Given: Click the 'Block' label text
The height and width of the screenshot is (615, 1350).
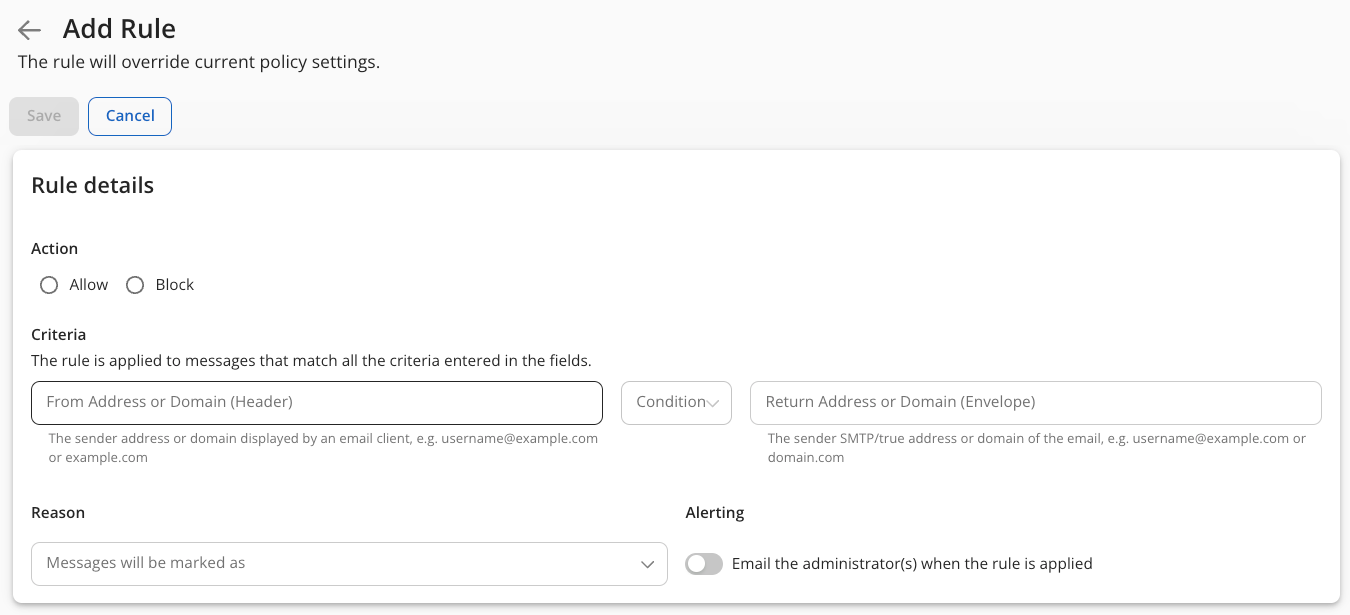Looking at the screenshot, I should pyautogui.click(x=175, y=285).
